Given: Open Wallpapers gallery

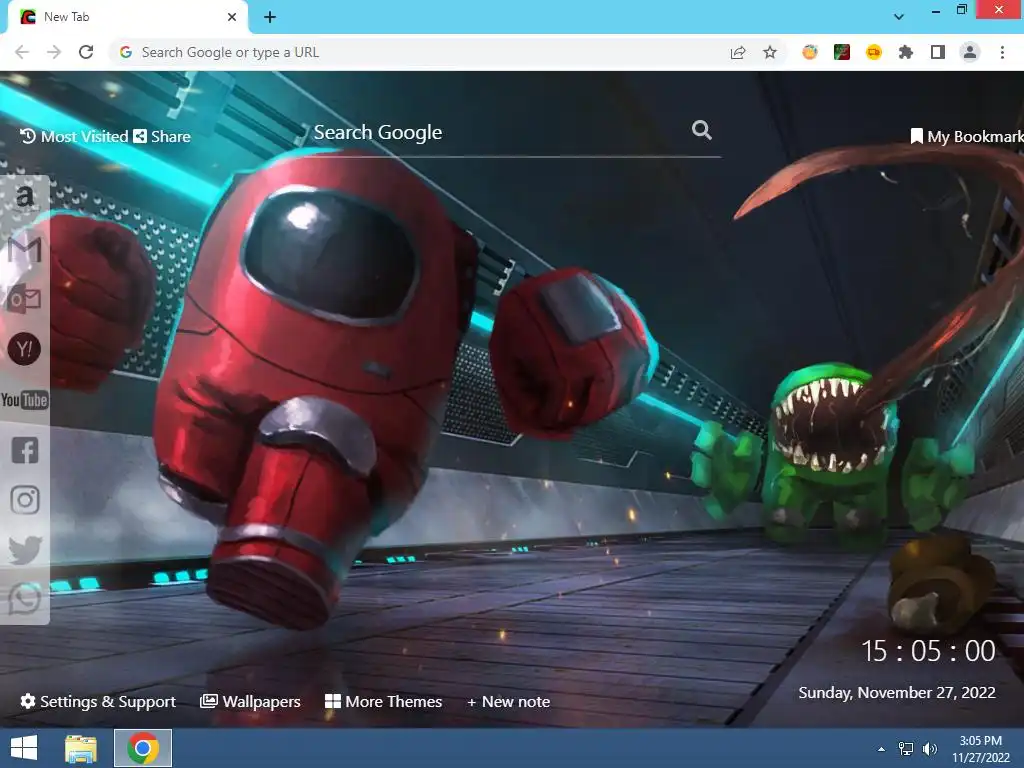Looking at the screenshot, I should coord(250,701).
